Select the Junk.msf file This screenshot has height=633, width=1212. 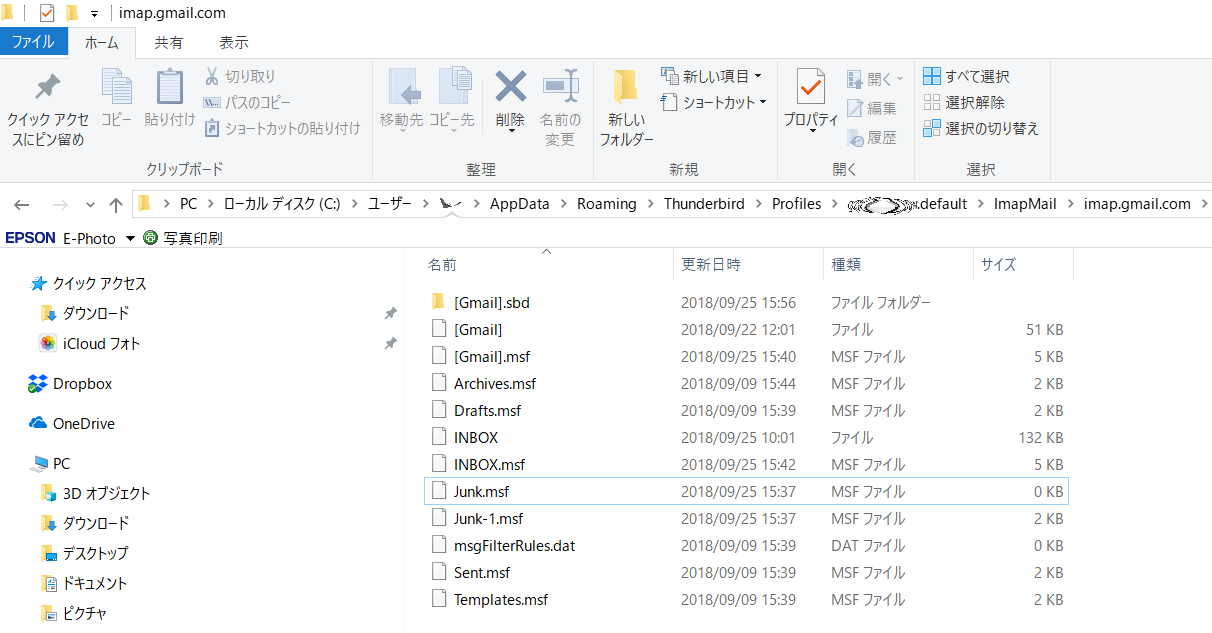coord(746,491)
